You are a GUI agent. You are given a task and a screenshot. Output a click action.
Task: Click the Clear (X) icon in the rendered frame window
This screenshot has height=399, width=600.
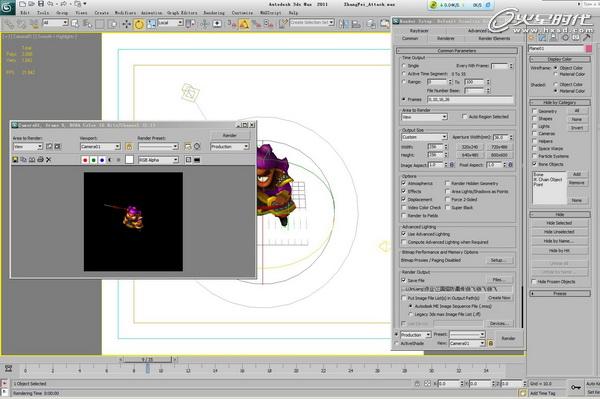coord(49,160)
